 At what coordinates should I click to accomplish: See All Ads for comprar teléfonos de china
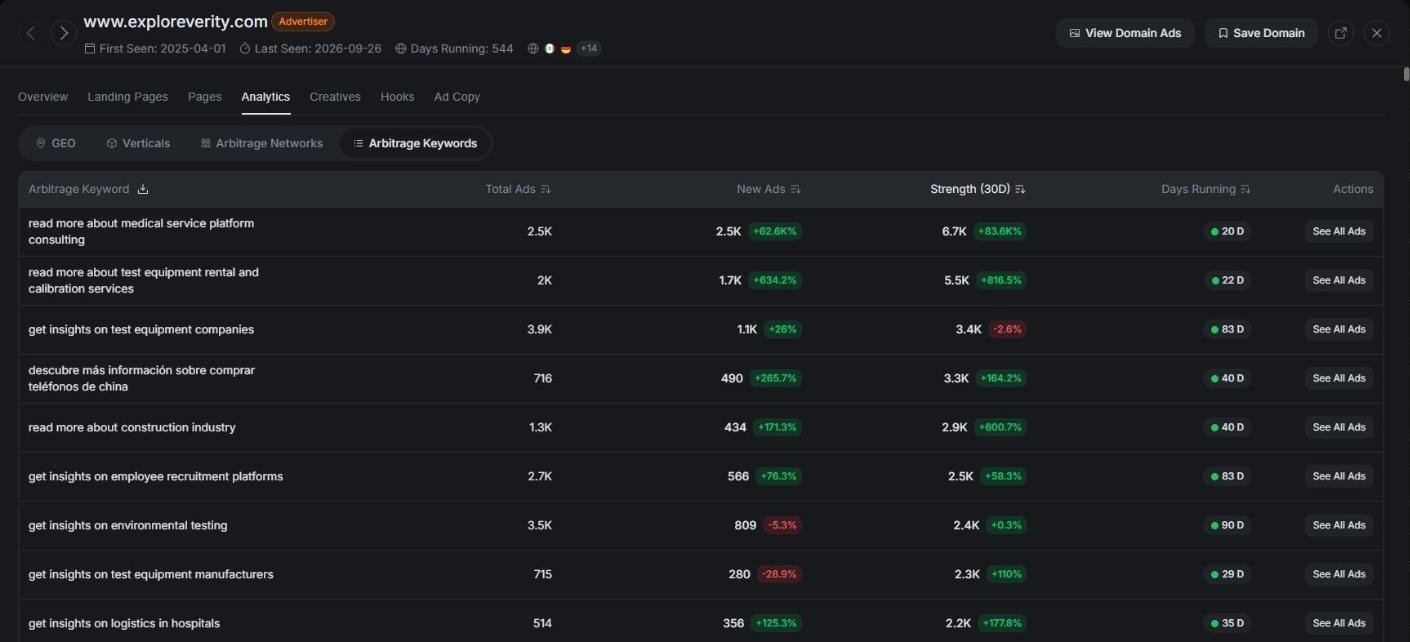[1339, 378]
